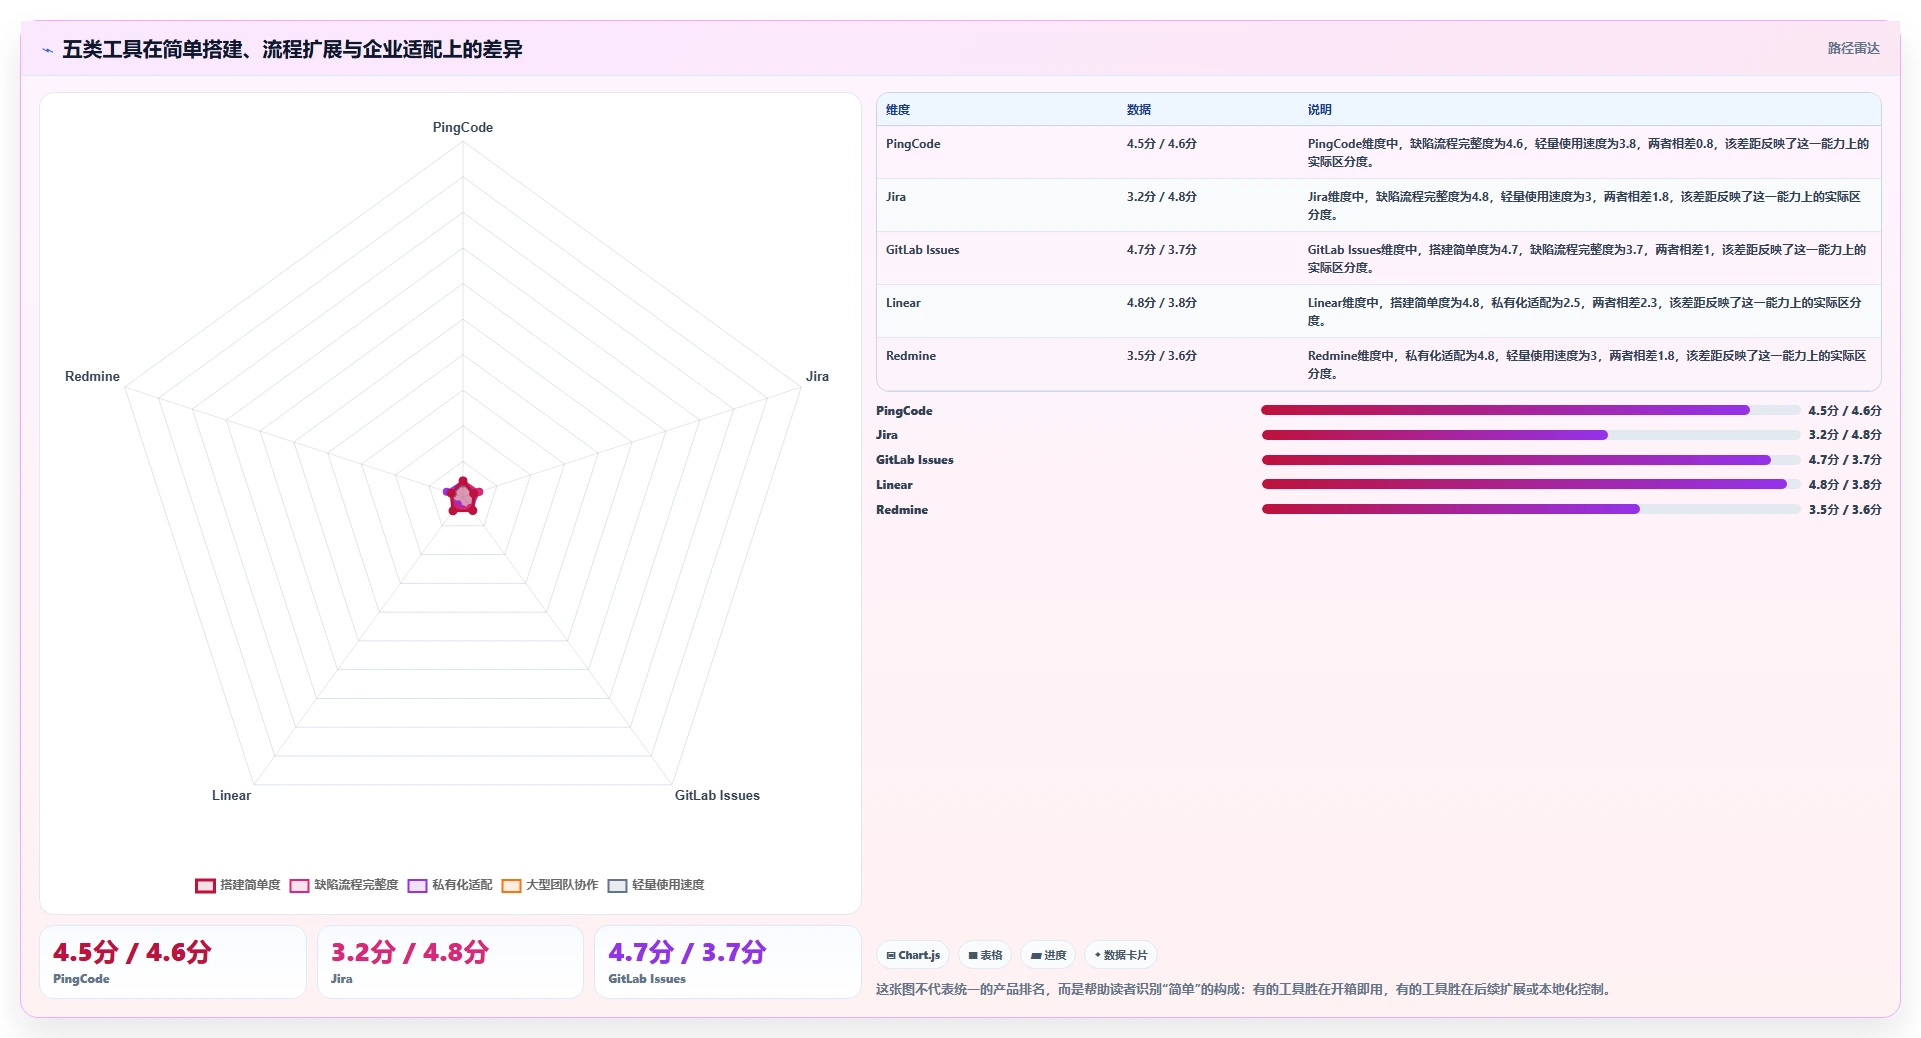
Task: Toggle the 搭建简单度 legend item
Action: coord(238,885)
